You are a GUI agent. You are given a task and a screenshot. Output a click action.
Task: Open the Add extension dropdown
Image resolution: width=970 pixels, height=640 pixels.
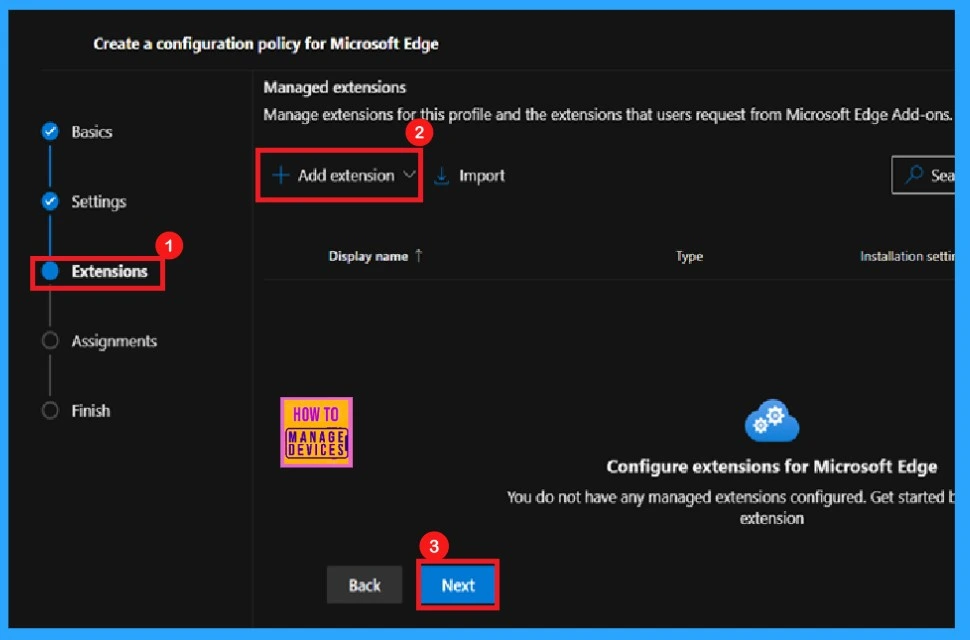point(344,176)
